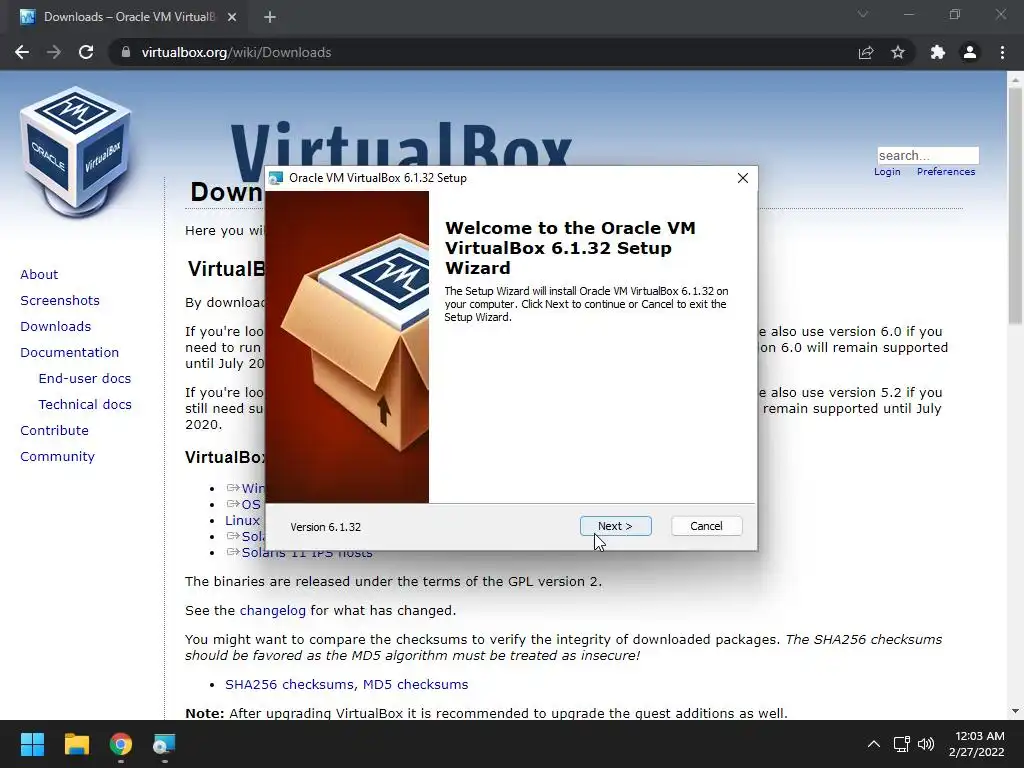Image resolution: width=1024 pixels, height=768 pixels.
Task: Open End-user docs link
Action: [x=85, y=379]
